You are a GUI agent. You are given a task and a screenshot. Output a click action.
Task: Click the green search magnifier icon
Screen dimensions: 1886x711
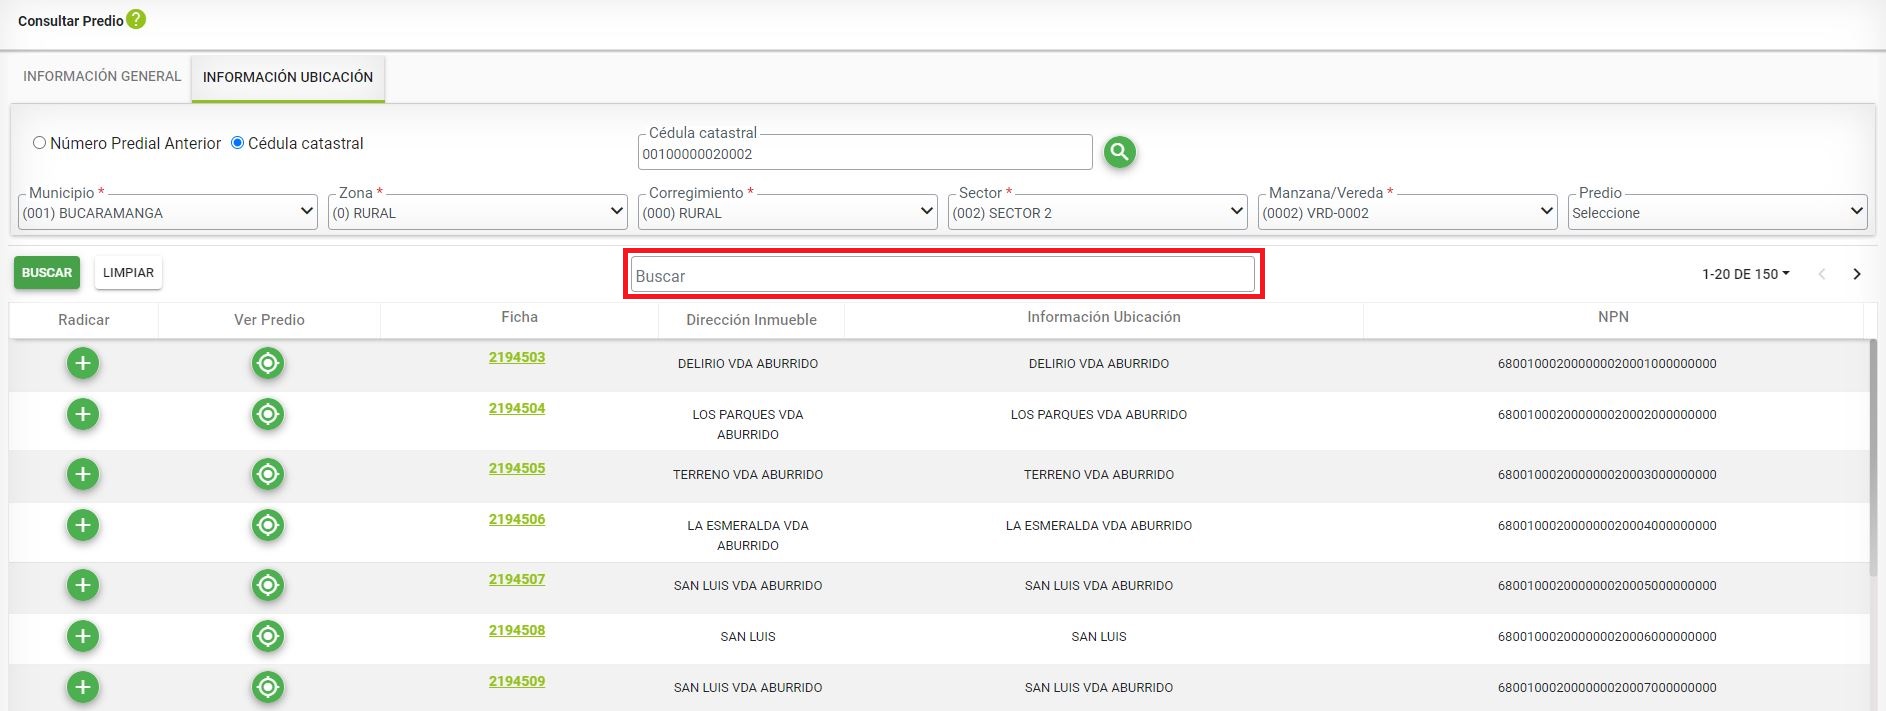pos(1119,152)
